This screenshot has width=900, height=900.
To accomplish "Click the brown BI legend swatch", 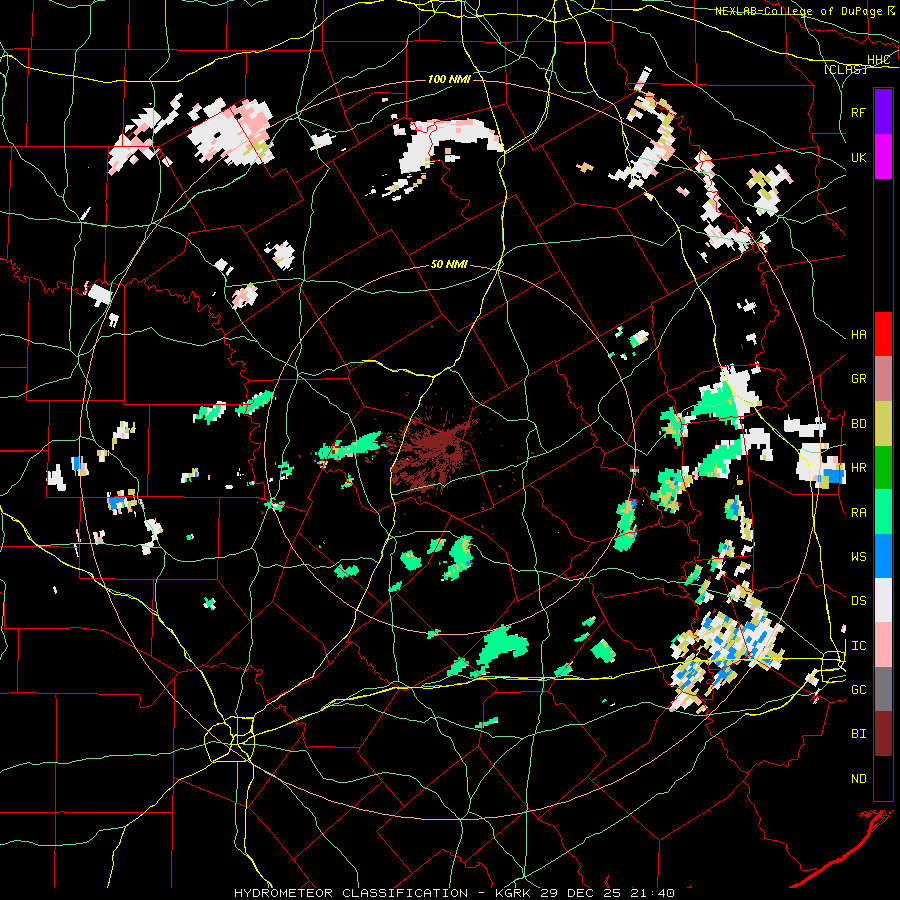I will pos(883,734).
